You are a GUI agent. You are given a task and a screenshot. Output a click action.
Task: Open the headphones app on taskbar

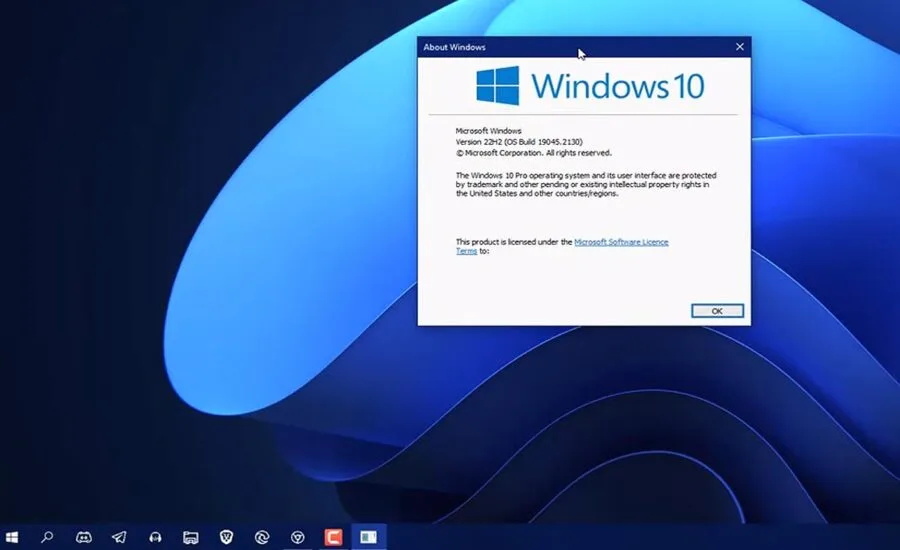pos(155,537)
